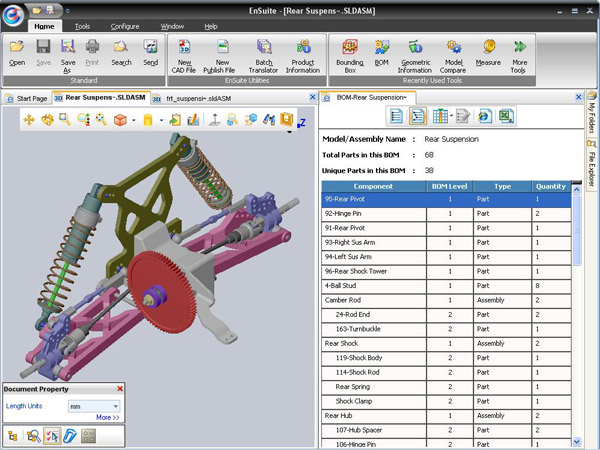Activate Zoom Window magnifier tool
600x450 pixels.
[x=65, y=120]
